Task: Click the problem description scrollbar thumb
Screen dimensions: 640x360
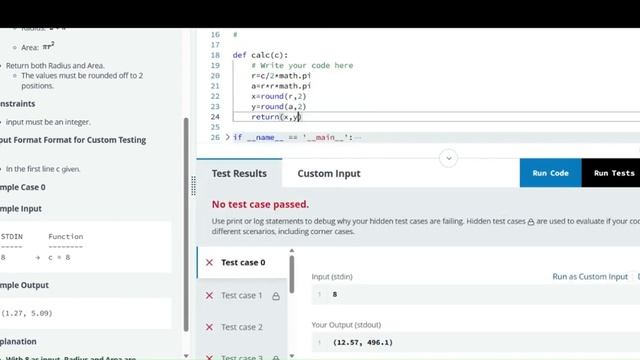Action: pos(186,224)
